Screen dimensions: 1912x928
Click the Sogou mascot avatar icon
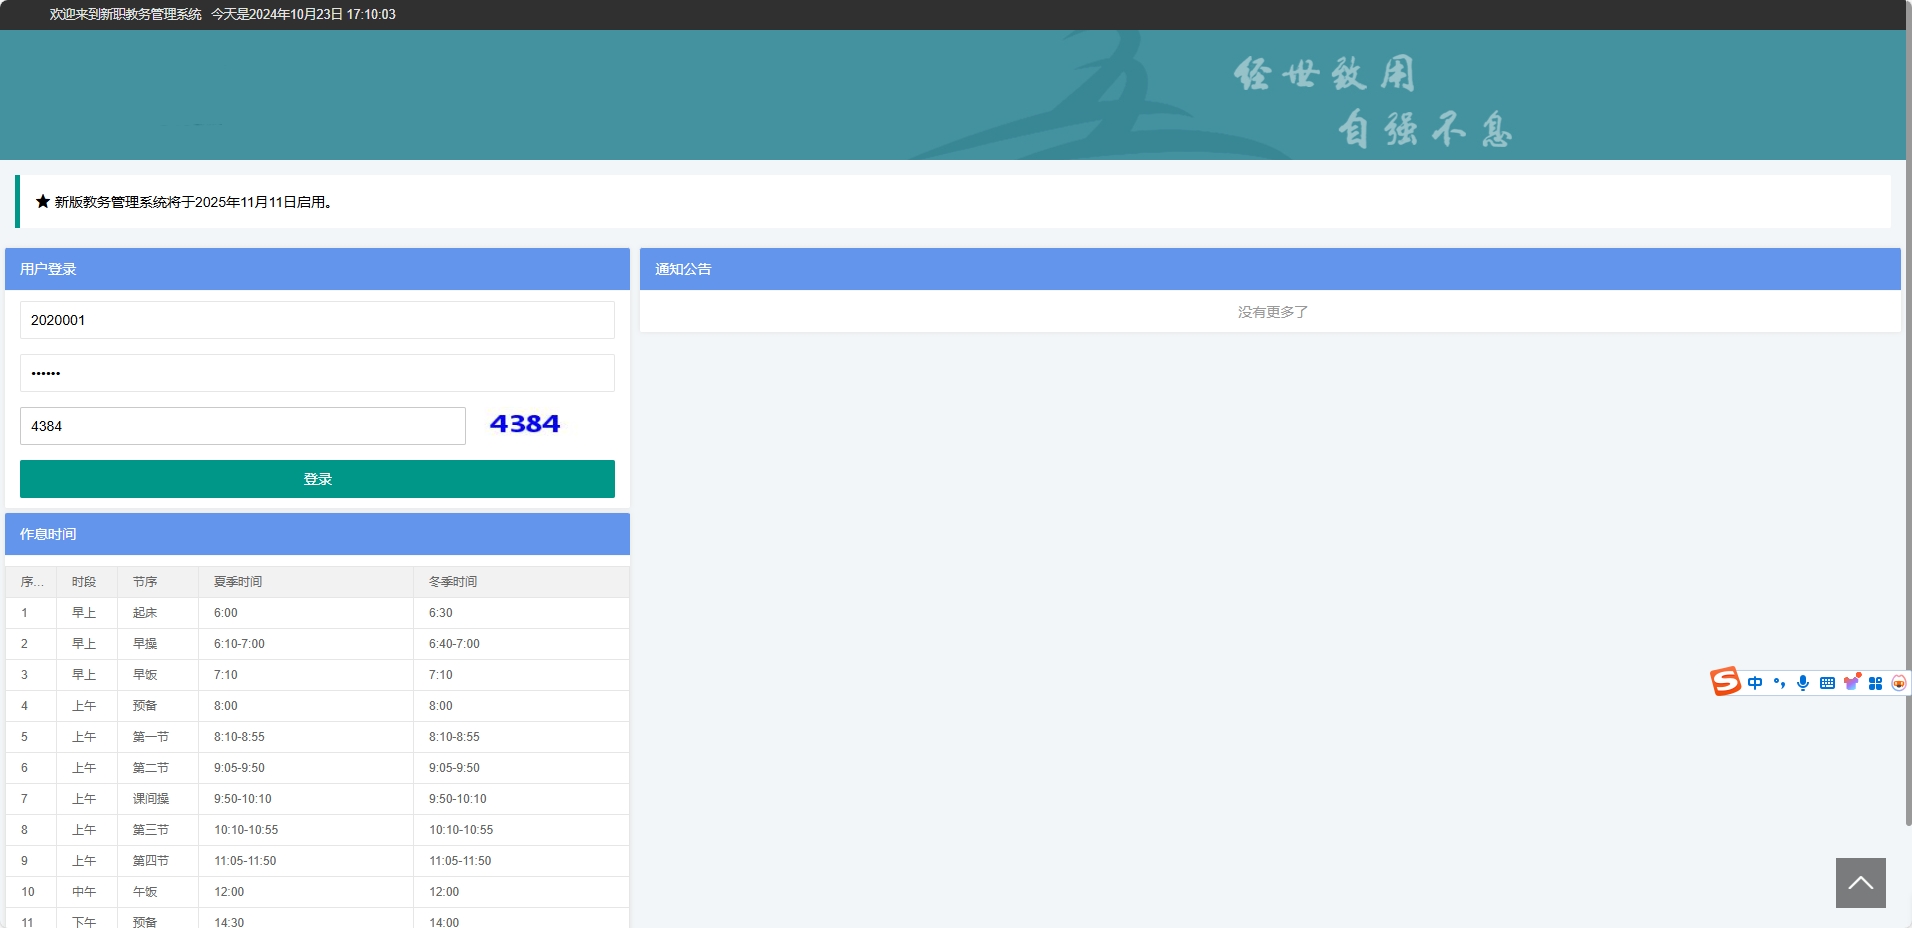(1898, 683)
